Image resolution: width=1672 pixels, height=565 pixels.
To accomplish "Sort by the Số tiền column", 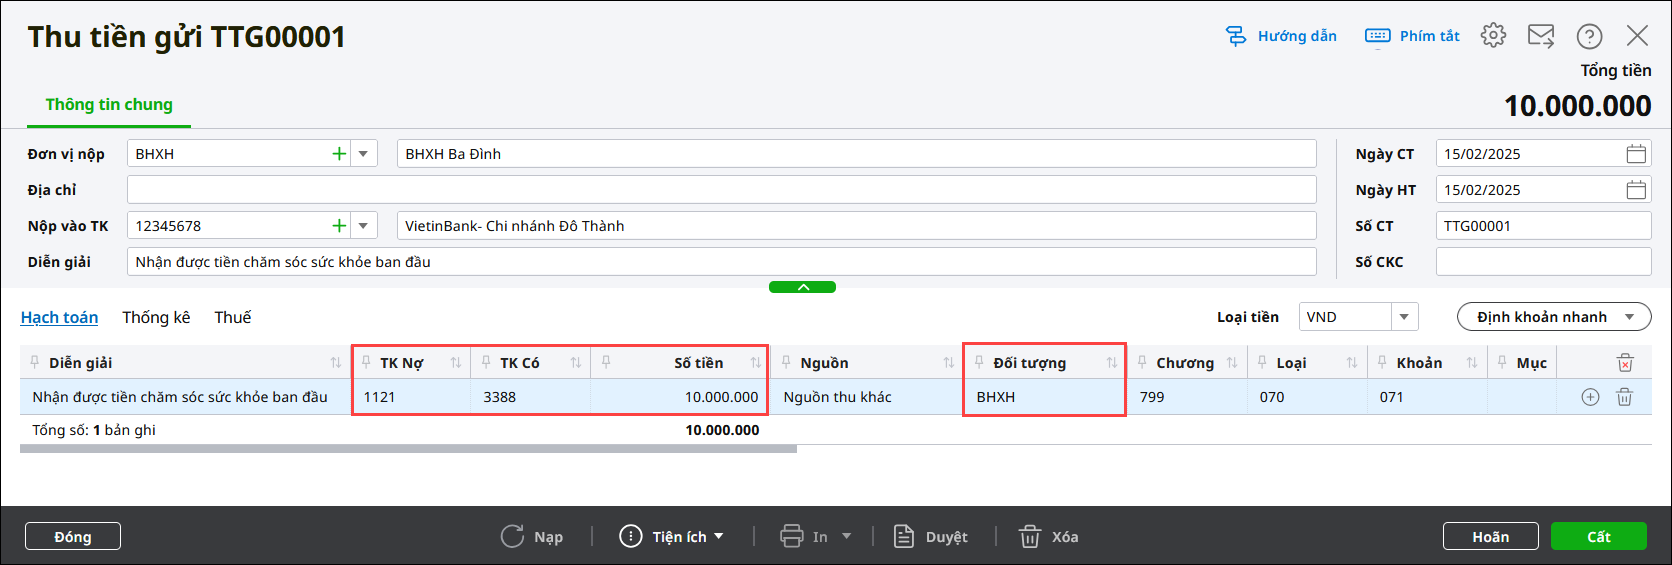I will coord(756,363).
